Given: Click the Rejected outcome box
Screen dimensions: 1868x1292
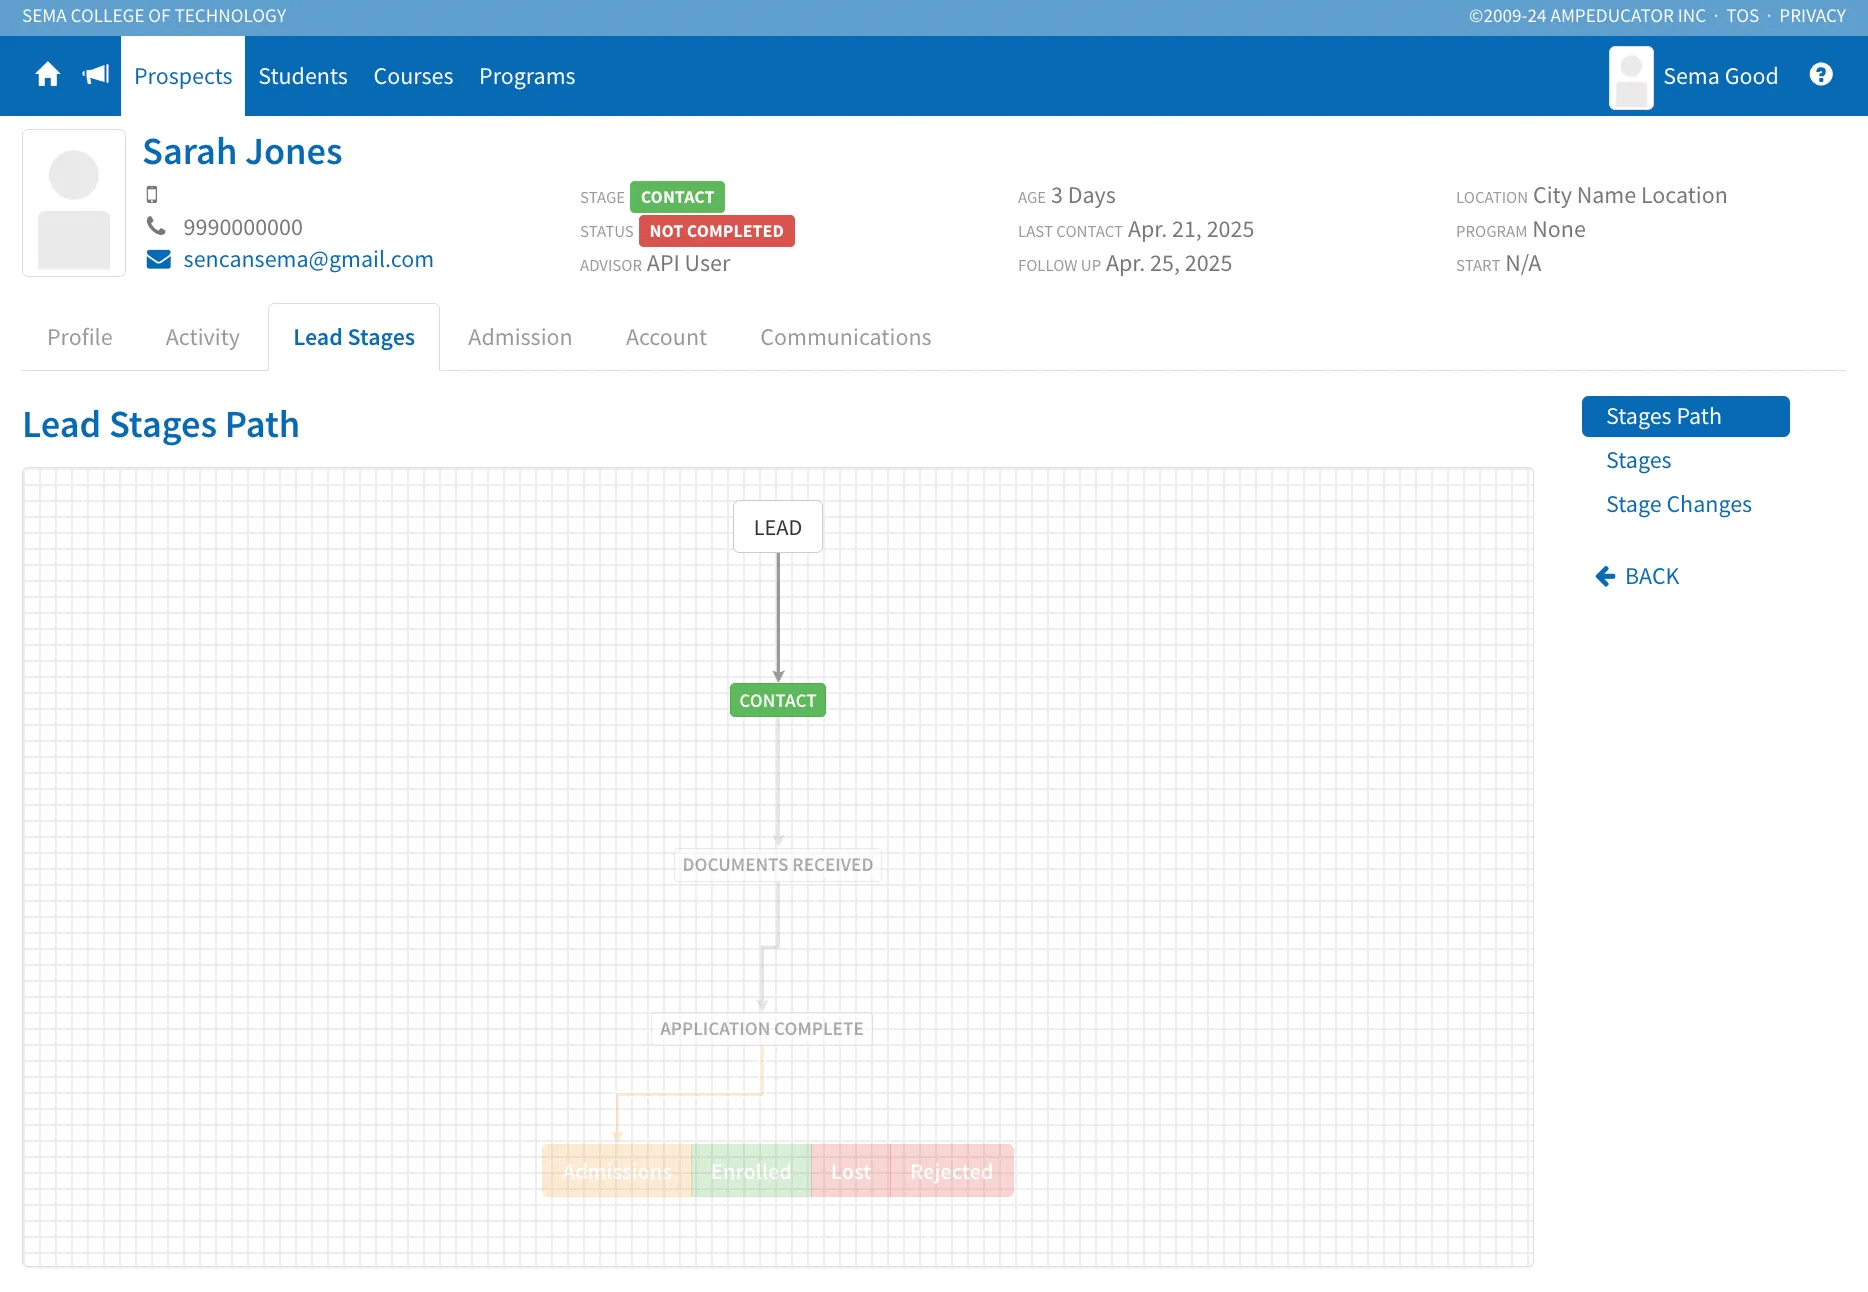Looking at the screenshot, I should coord(952,1171).
